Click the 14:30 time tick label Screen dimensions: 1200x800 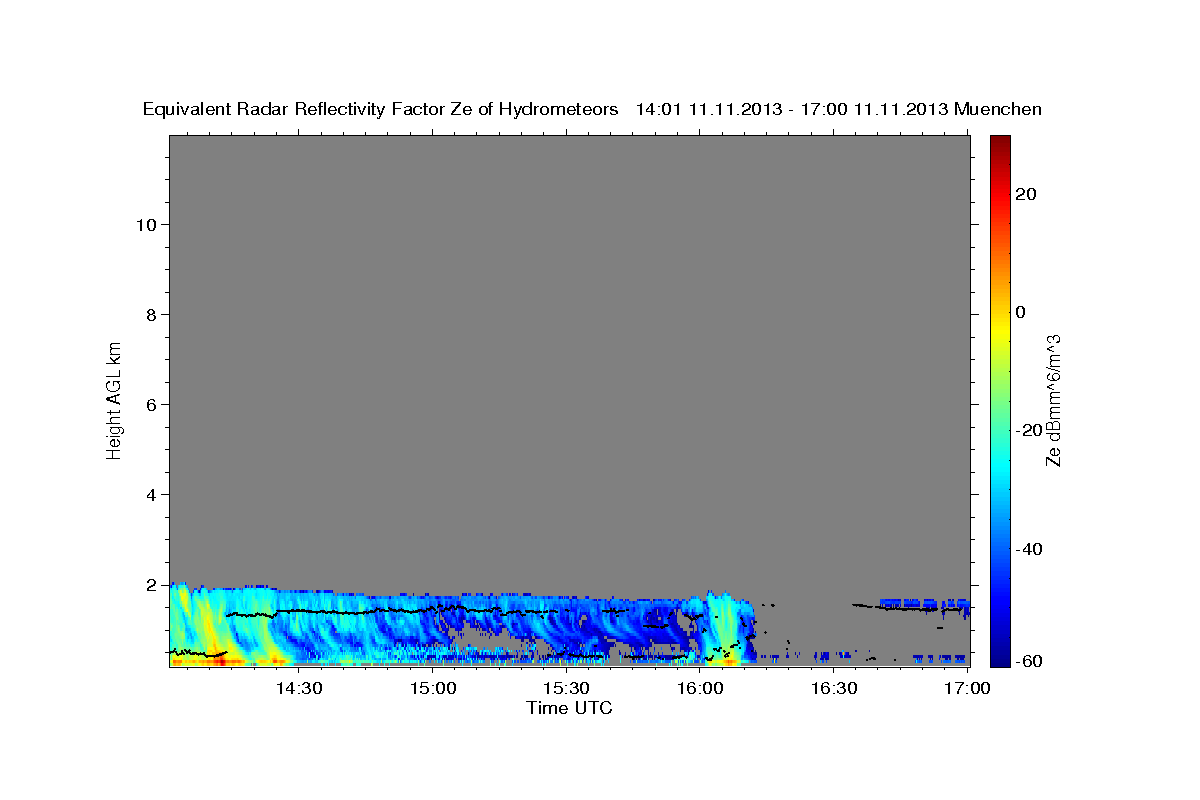298,689
